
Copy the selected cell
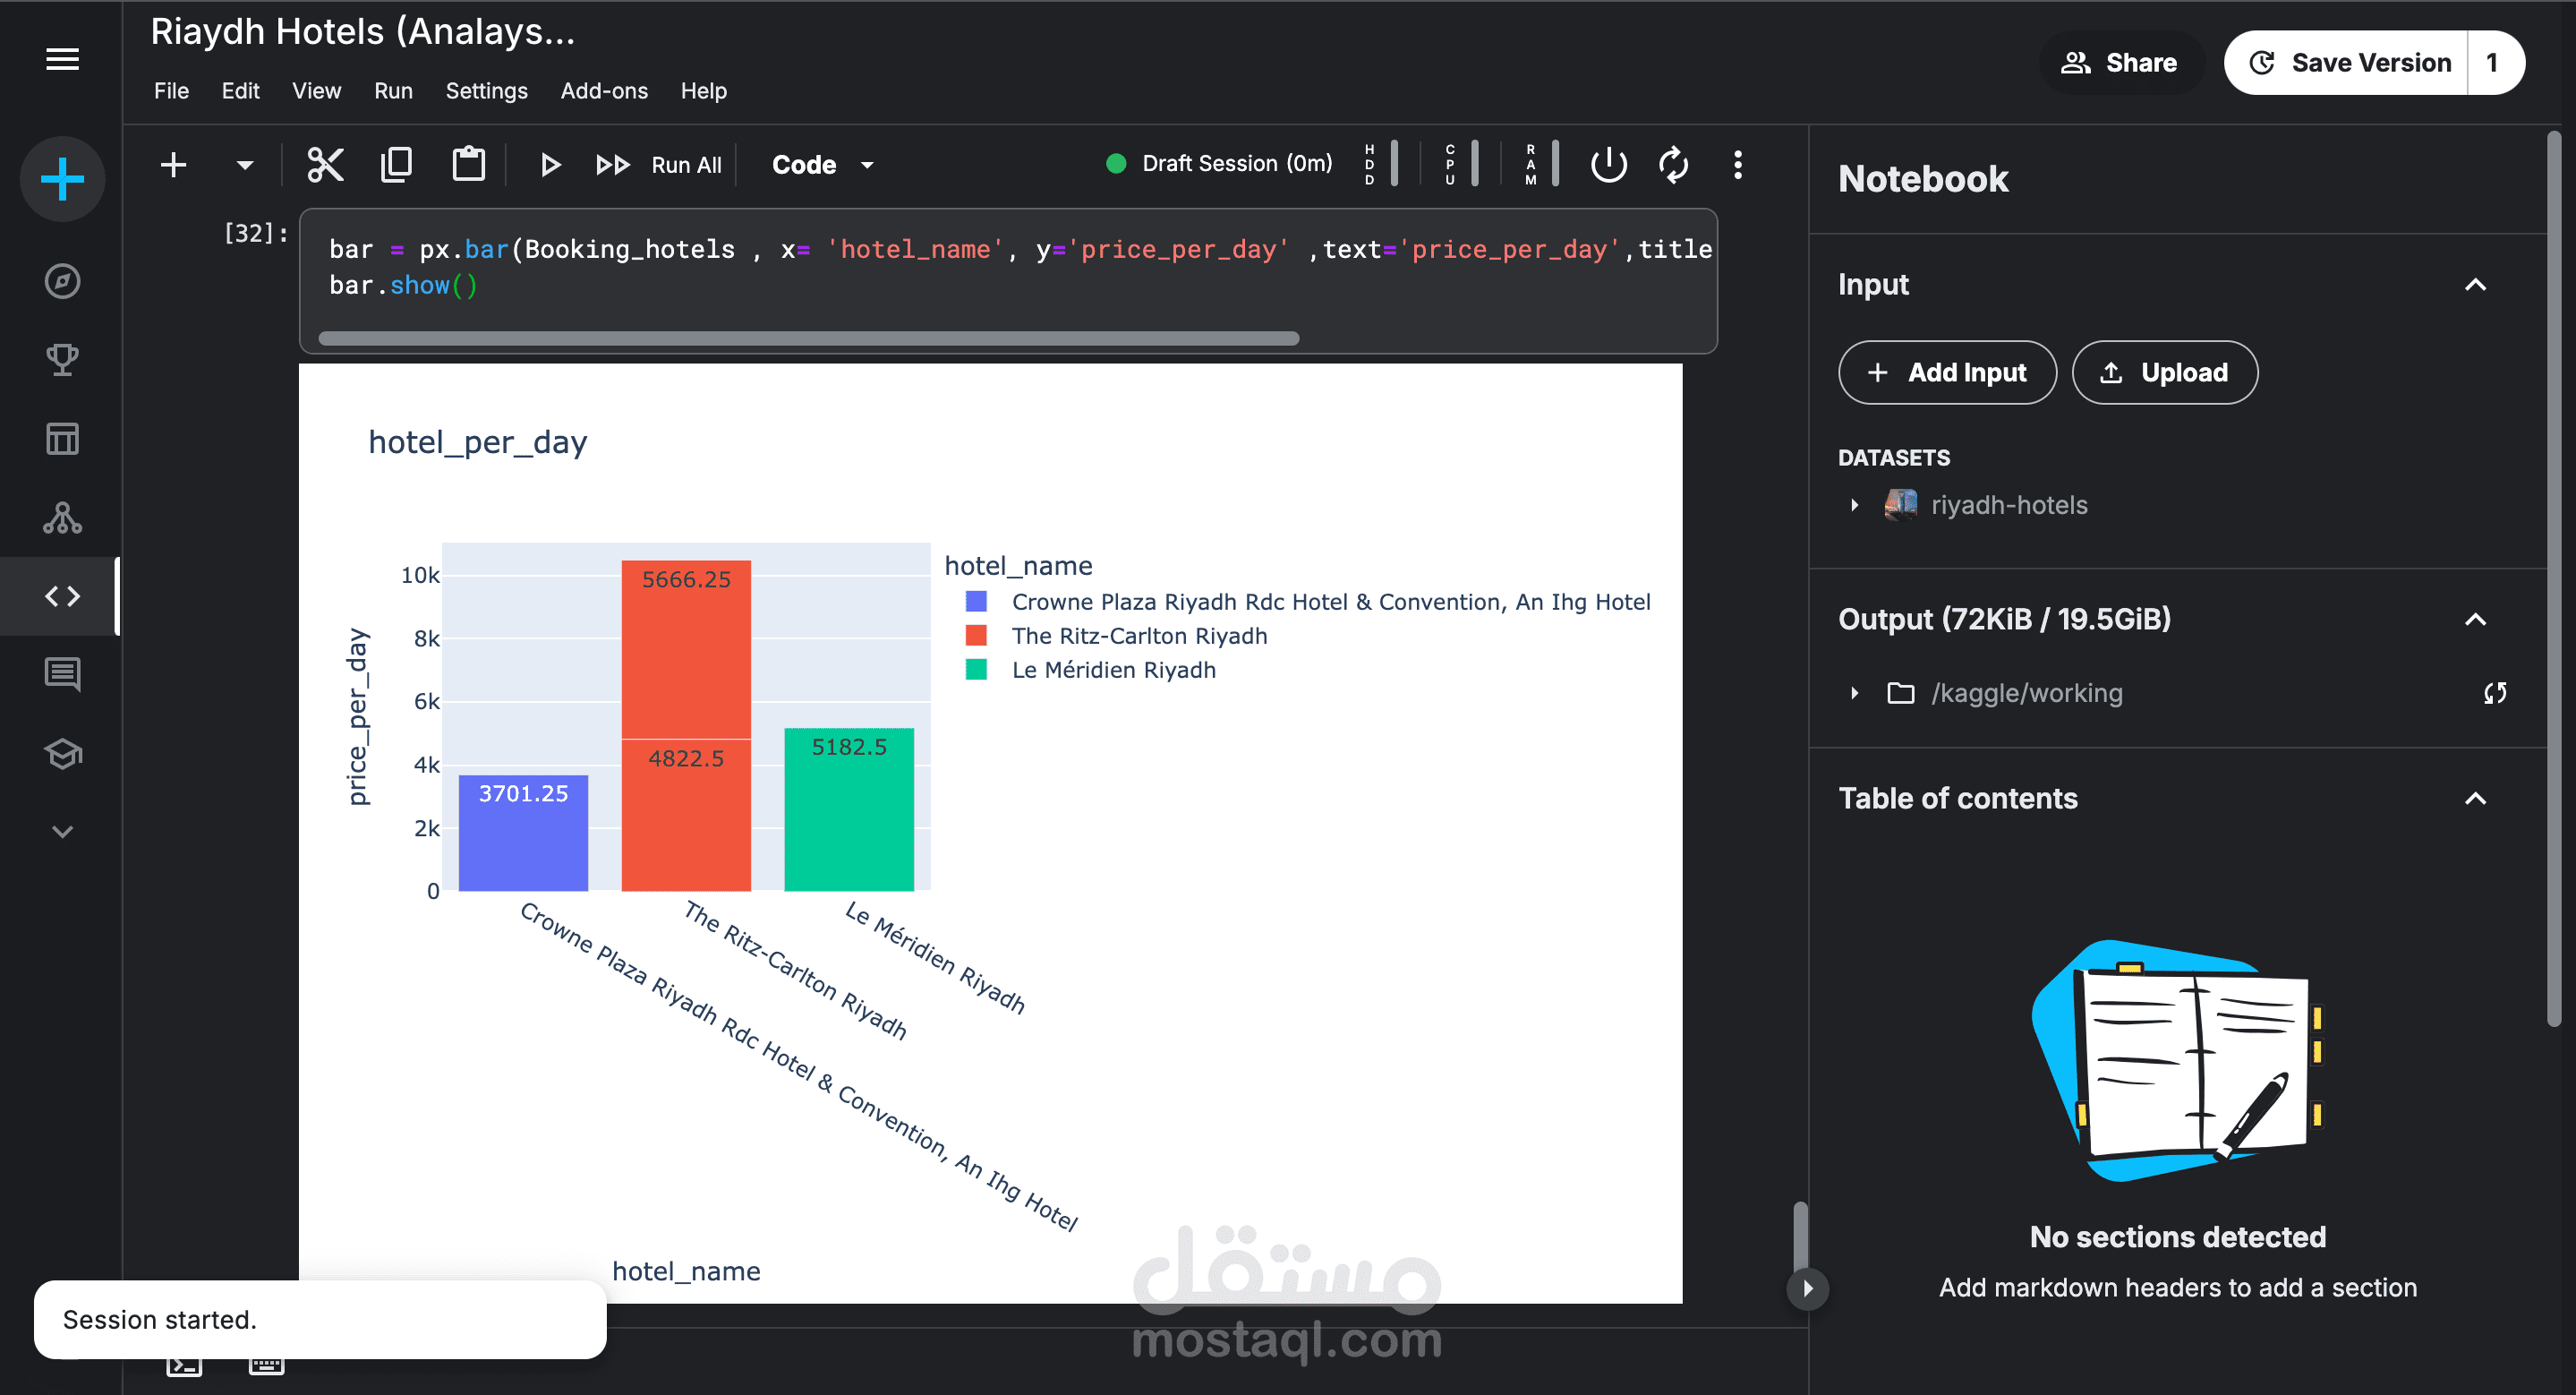click(x=396, y=164)
